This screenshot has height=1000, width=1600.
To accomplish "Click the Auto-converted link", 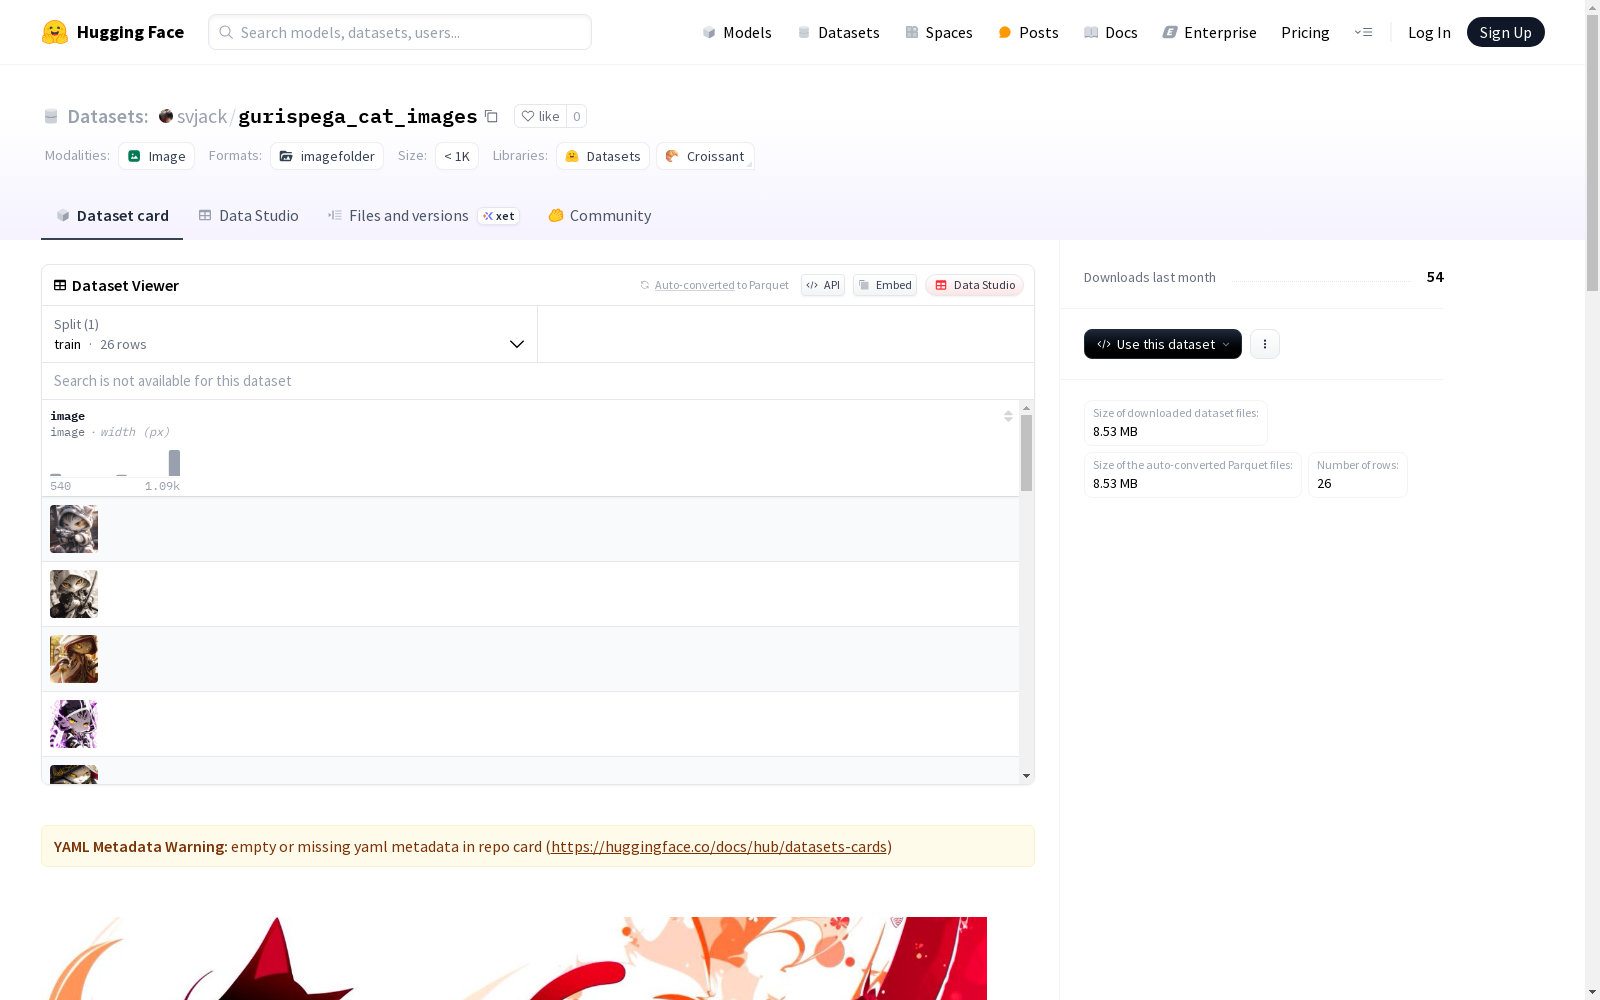I will click(x=694, y=285).
